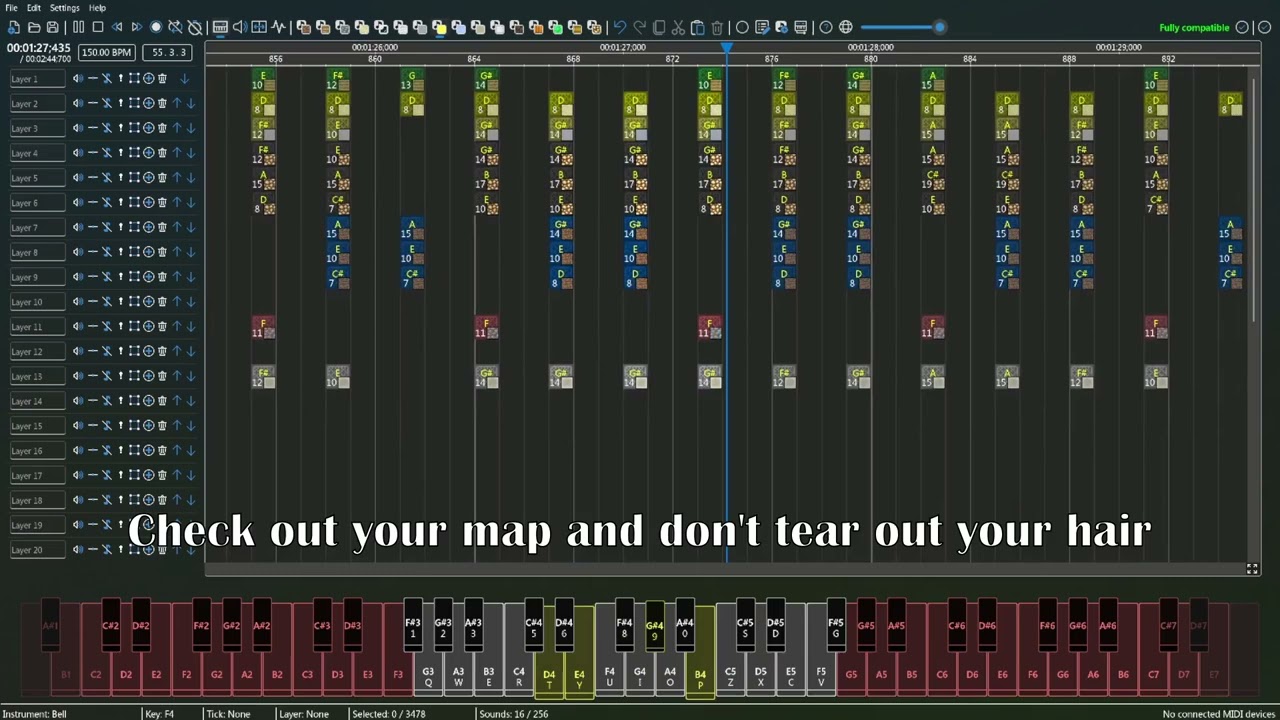1280x720 pixels.
Task: Undo the last action
Action: tap(620, 27)
